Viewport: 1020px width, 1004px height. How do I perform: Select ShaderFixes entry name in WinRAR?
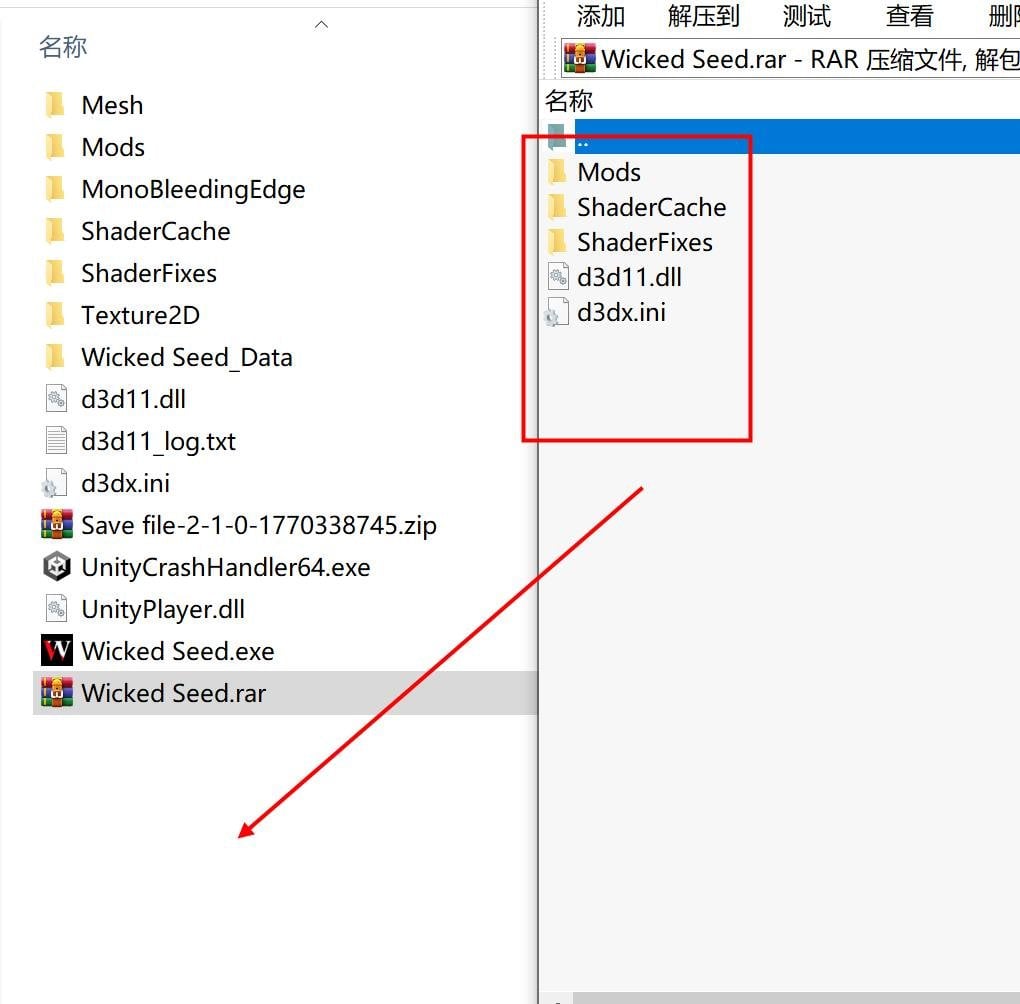pyautogui.click(x=645, y=242)
